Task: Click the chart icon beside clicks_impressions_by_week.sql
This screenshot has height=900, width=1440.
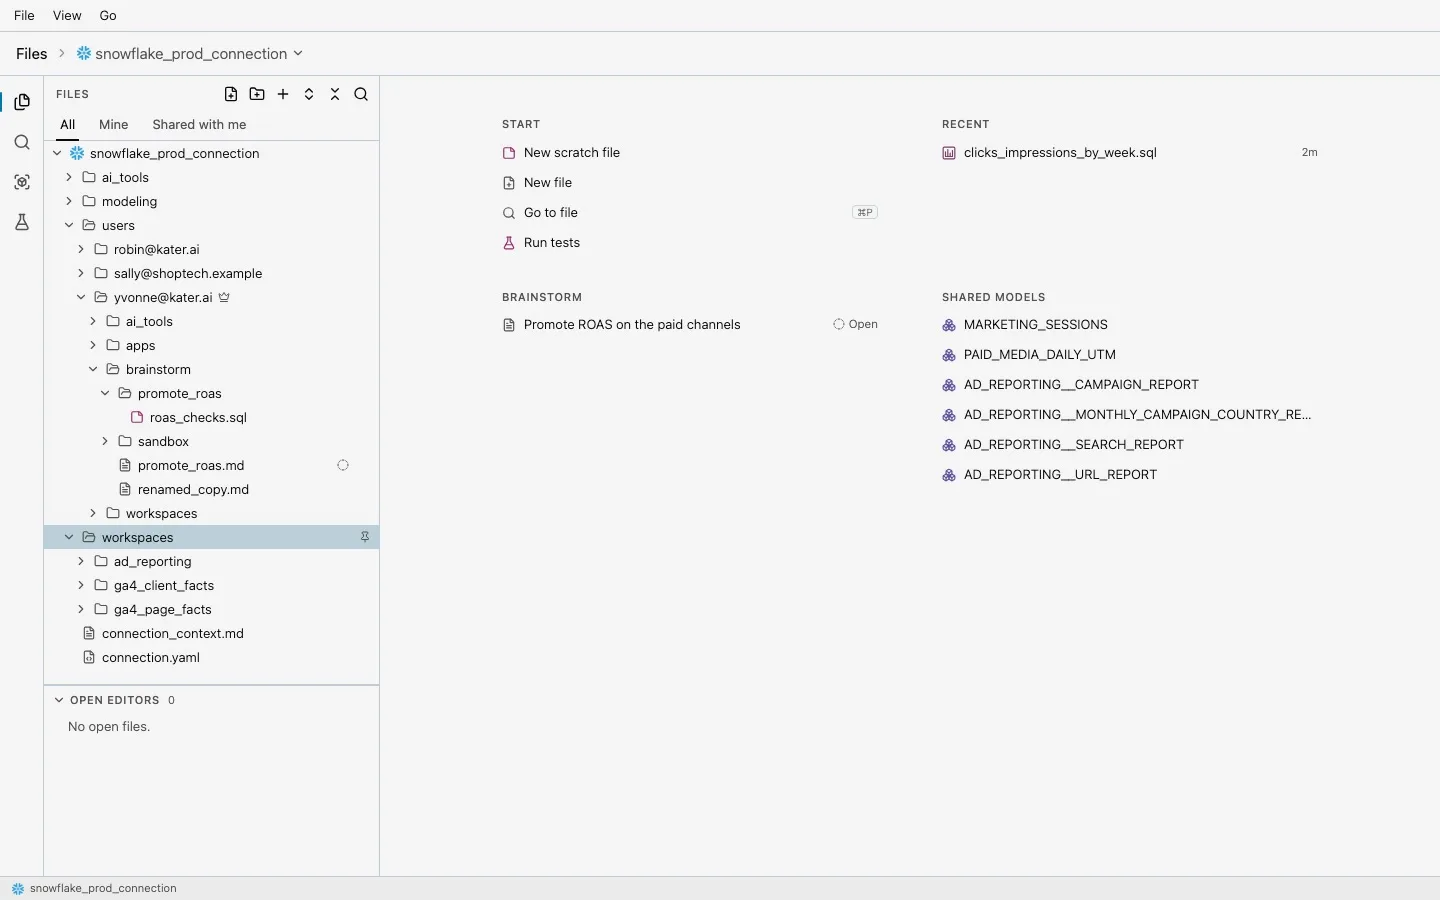Action: pos(949,153)
